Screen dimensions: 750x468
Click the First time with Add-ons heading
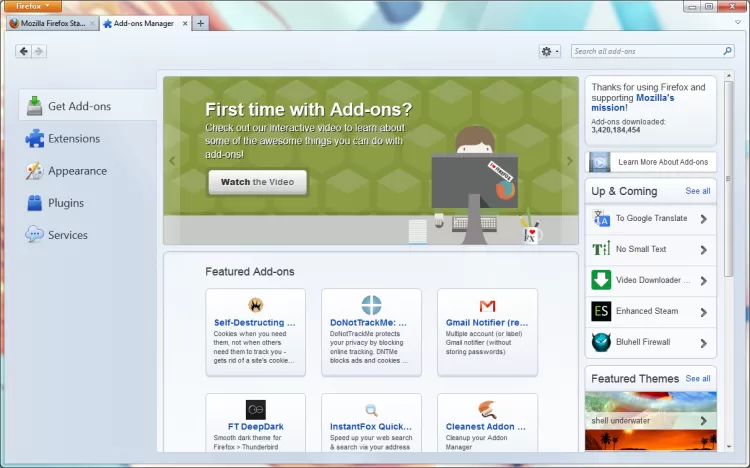coord(309,110)
